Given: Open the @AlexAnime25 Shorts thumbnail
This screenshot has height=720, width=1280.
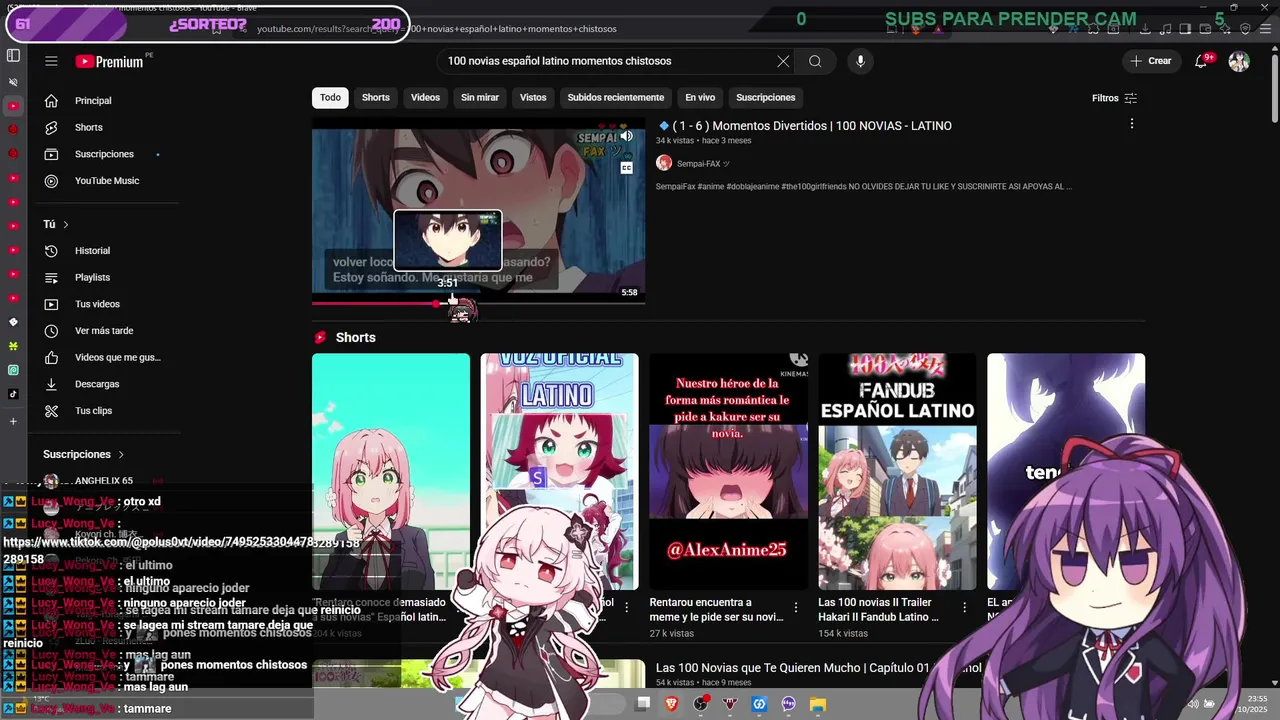Looking at the screenshot, I should [728, 471].
